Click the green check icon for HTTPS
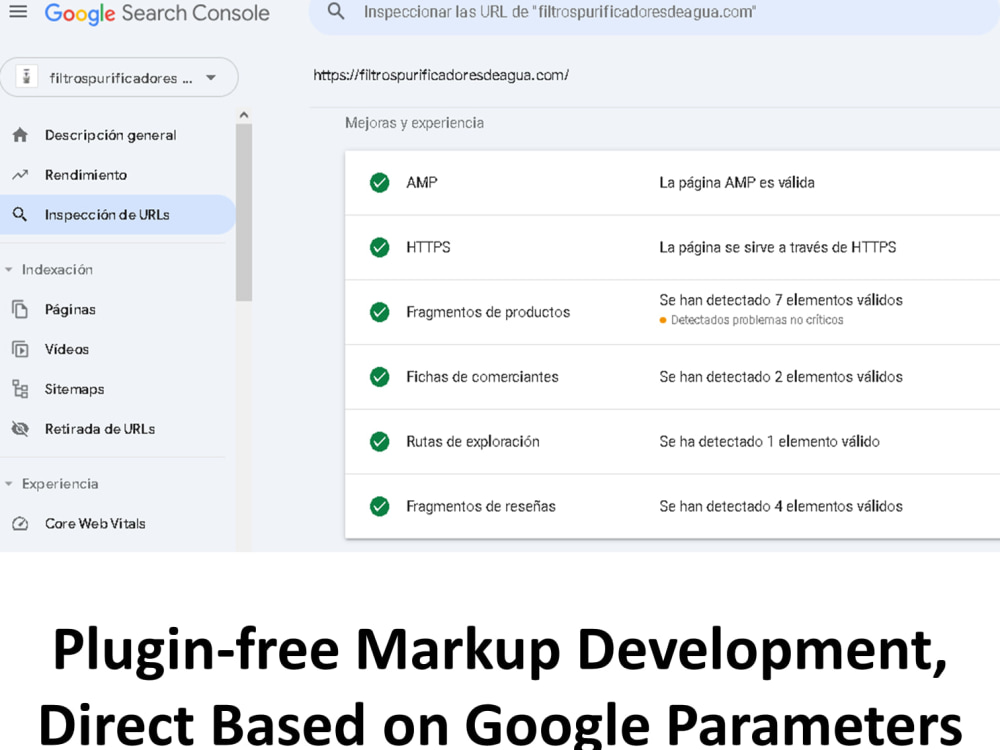This screenshot has width=1000, height=750. pyautogui.click(x=379, y=247)
